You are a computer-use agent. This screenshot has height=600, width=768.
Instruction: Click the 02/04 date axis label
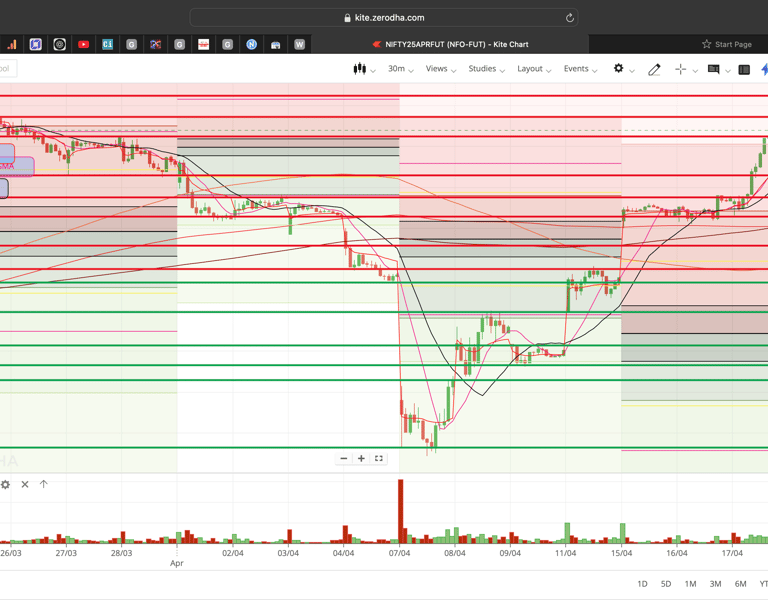(233, 553)
